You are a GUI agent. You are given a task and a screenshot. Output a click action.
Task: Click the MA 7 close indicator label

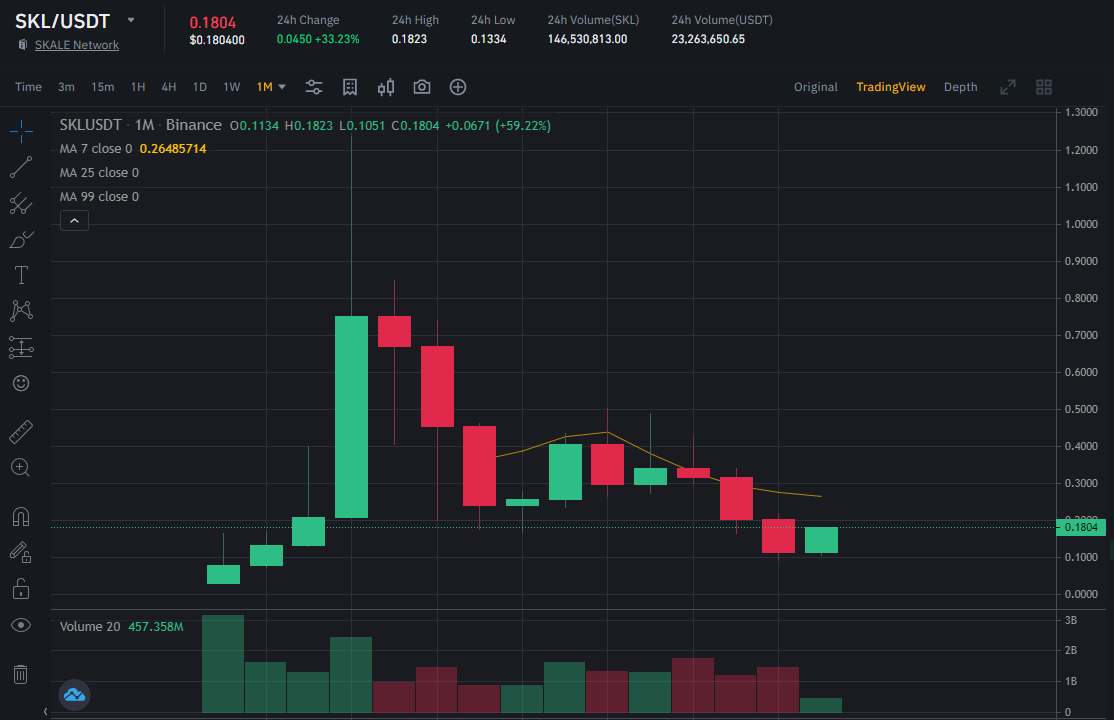96,149
